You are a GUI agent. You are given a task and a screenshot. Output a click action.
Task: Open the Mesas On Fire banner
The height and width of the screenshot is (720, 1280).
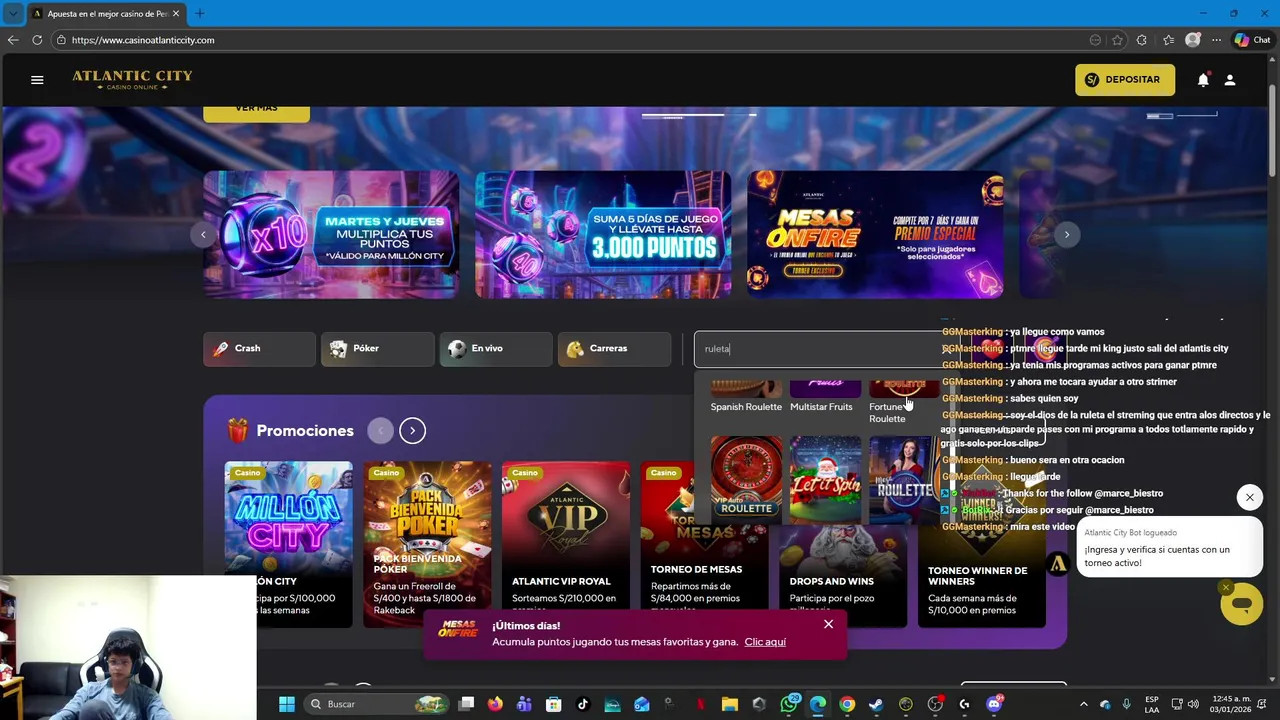(x=875, y=235)
